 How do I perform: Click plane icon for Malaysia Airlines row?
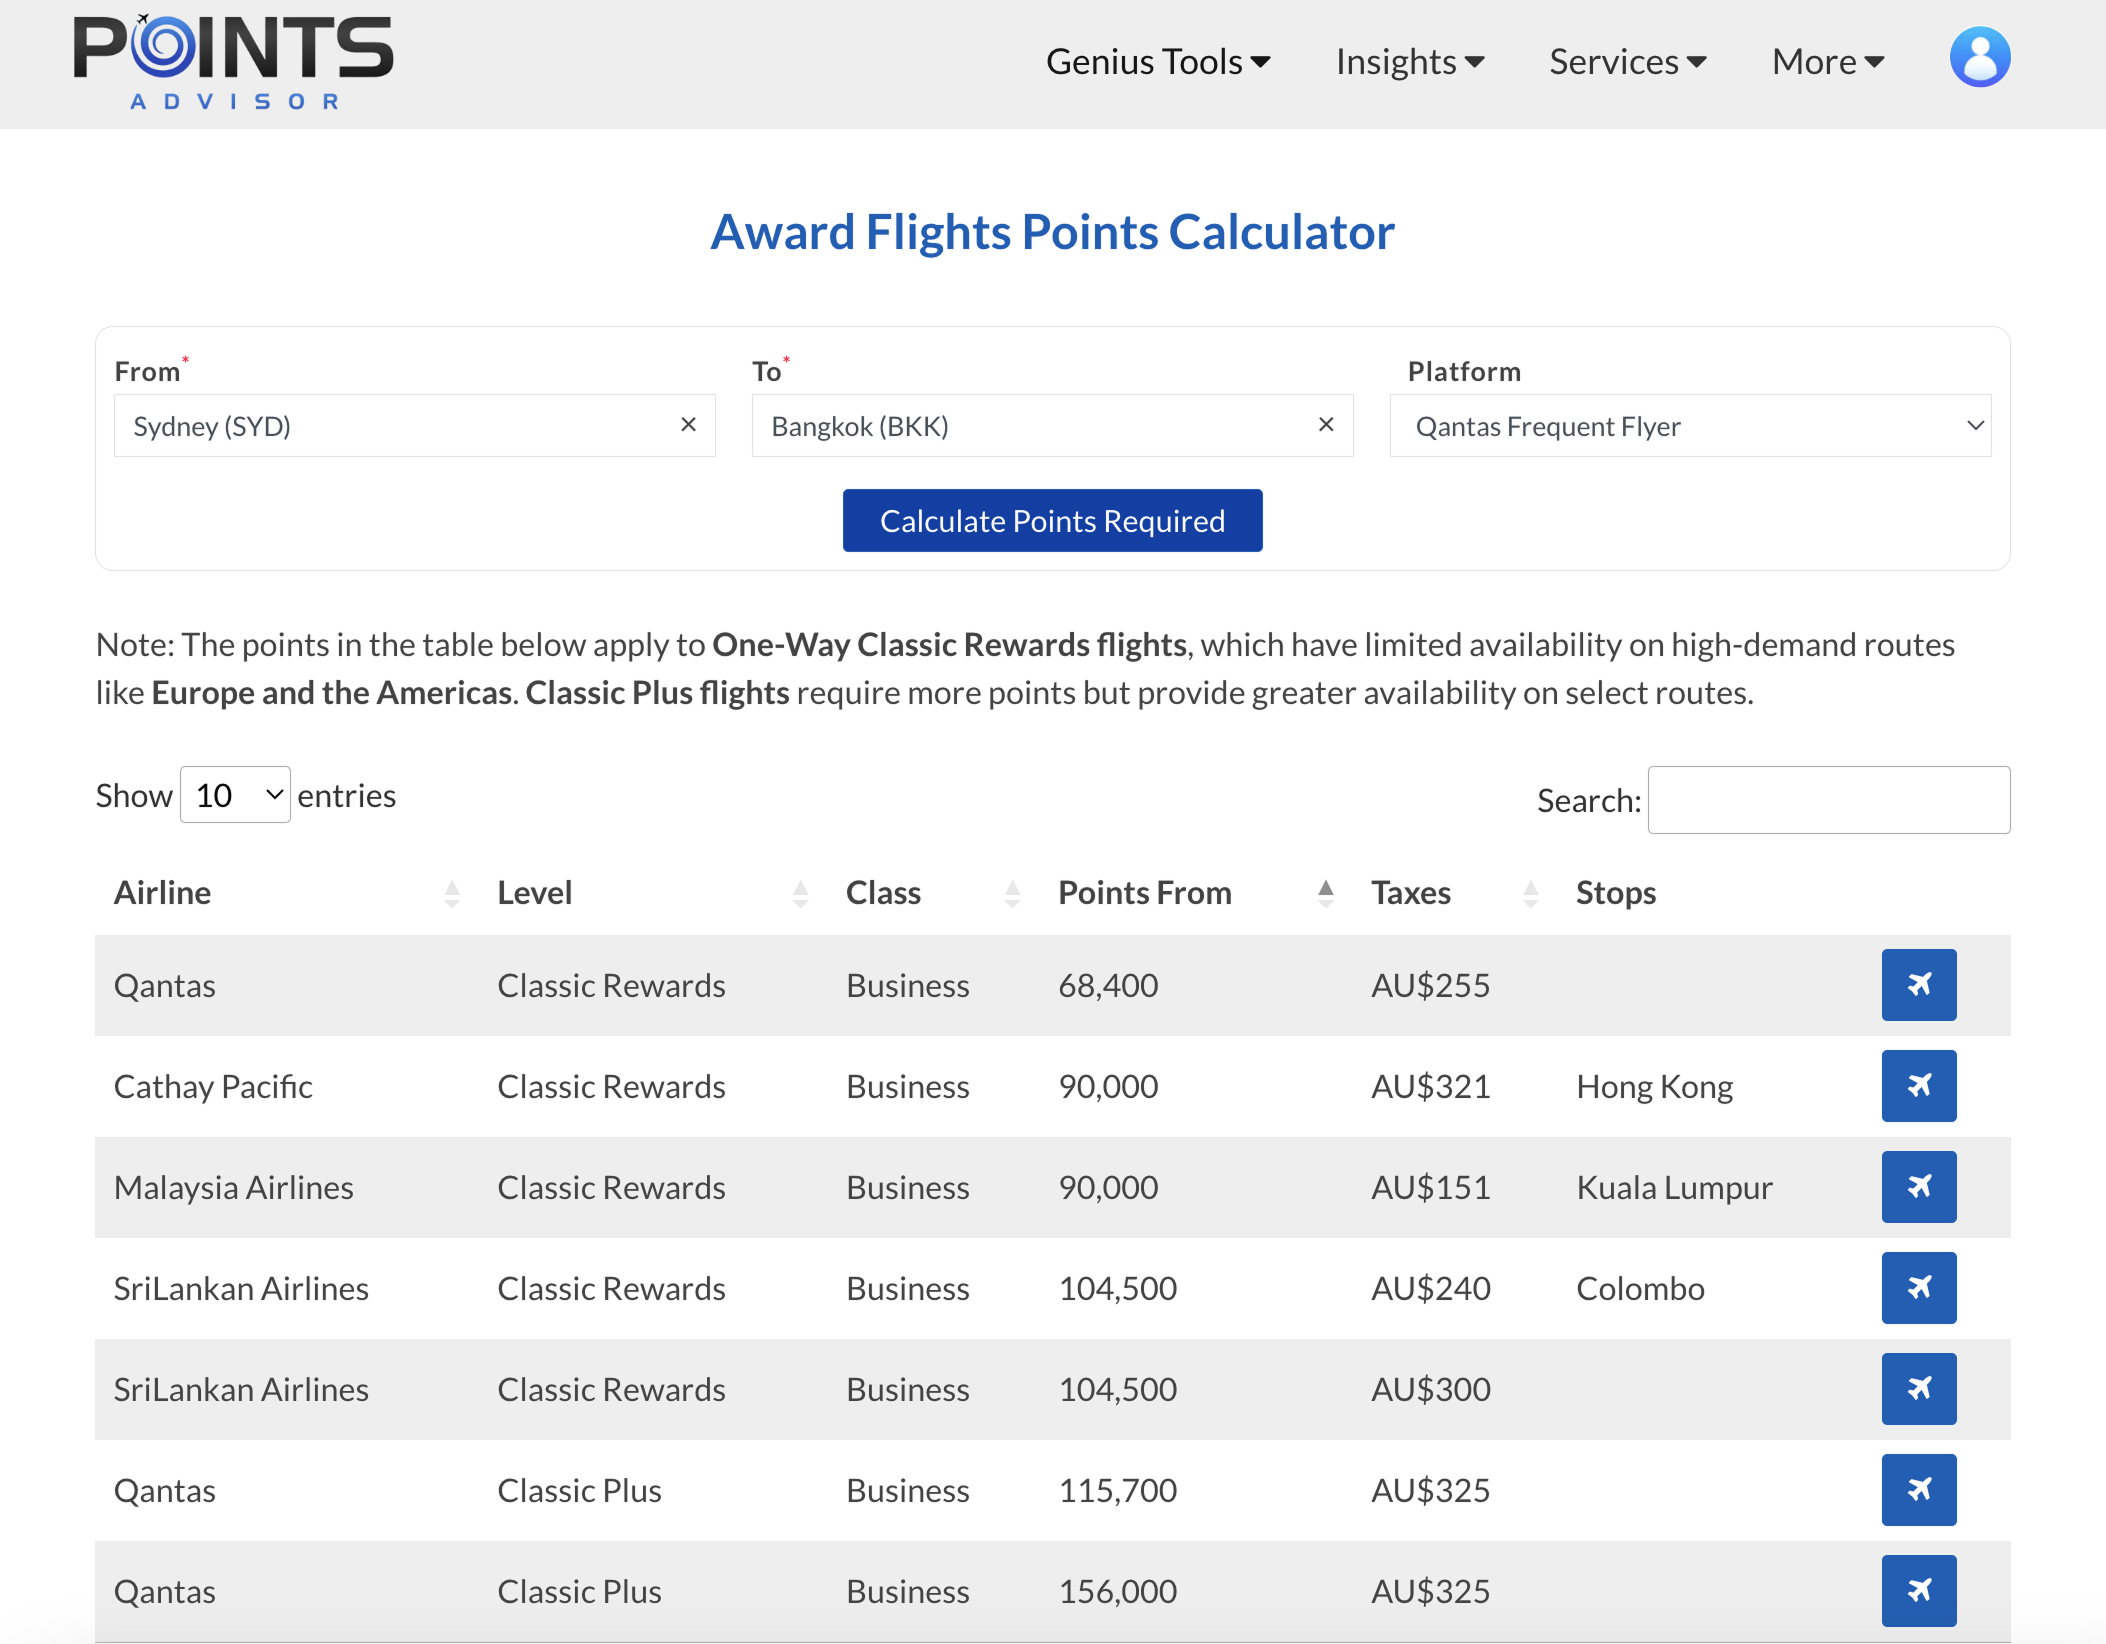[1918, 1187]
